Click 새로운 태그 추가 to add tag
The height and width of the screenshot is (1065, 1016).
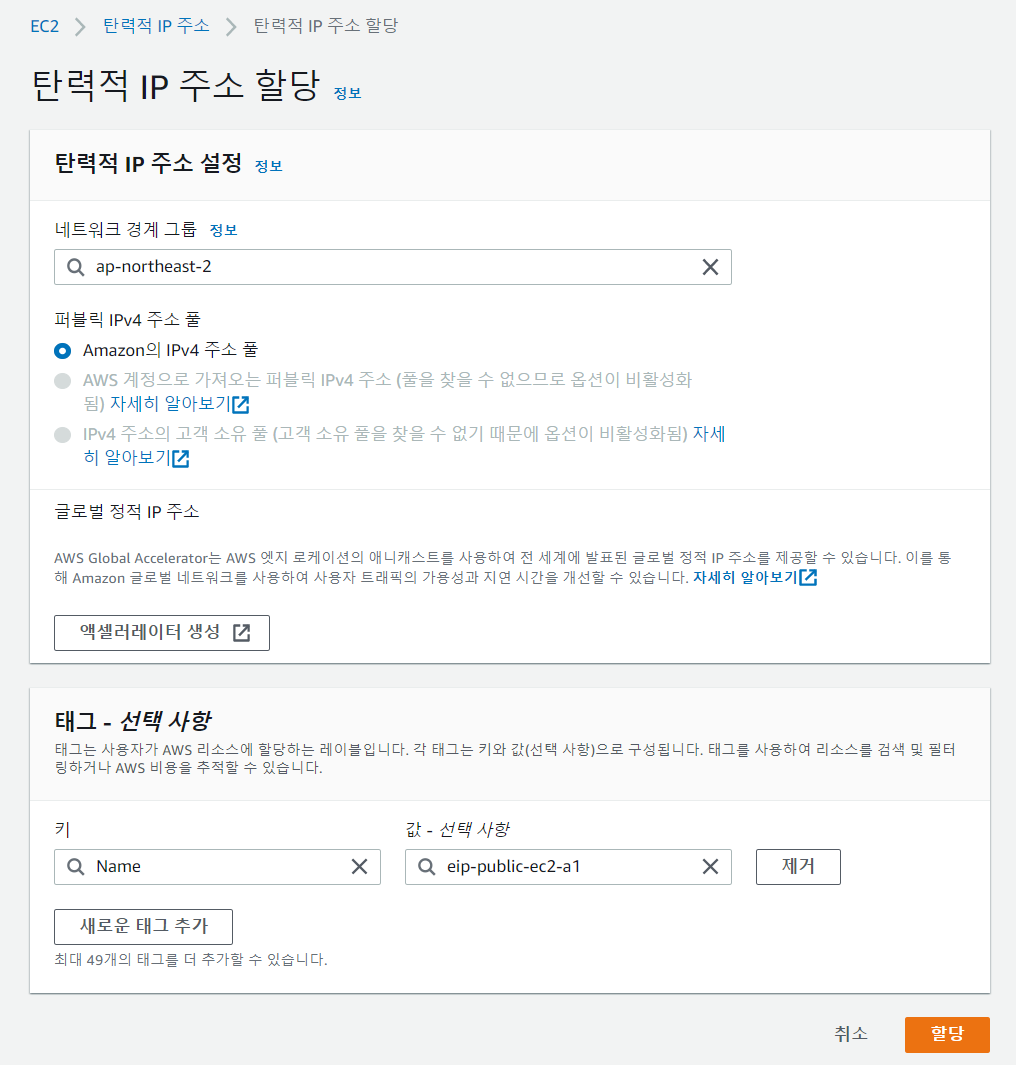coord(143,926)
